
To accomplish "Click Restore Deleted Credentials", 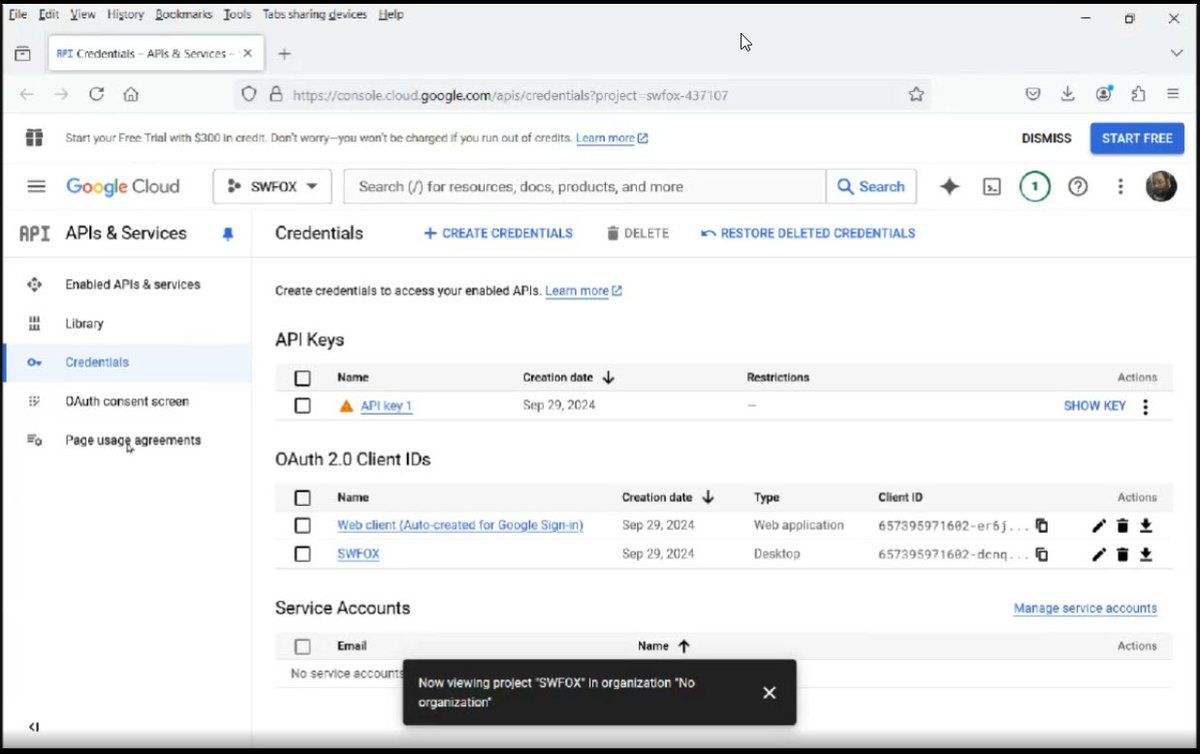I will (808, 233).
